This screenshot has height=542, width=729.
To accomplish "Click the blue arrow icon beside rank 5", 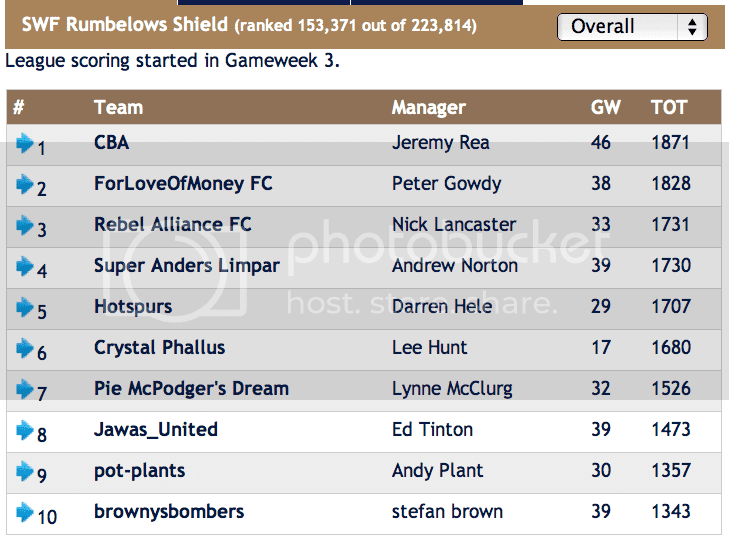I will [x=25, y=307].
